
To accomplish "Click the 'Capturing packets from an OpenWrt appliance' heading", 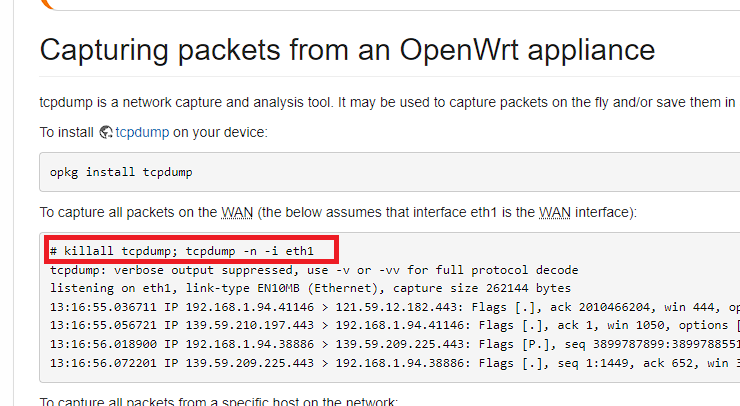I will pos(347,50).
